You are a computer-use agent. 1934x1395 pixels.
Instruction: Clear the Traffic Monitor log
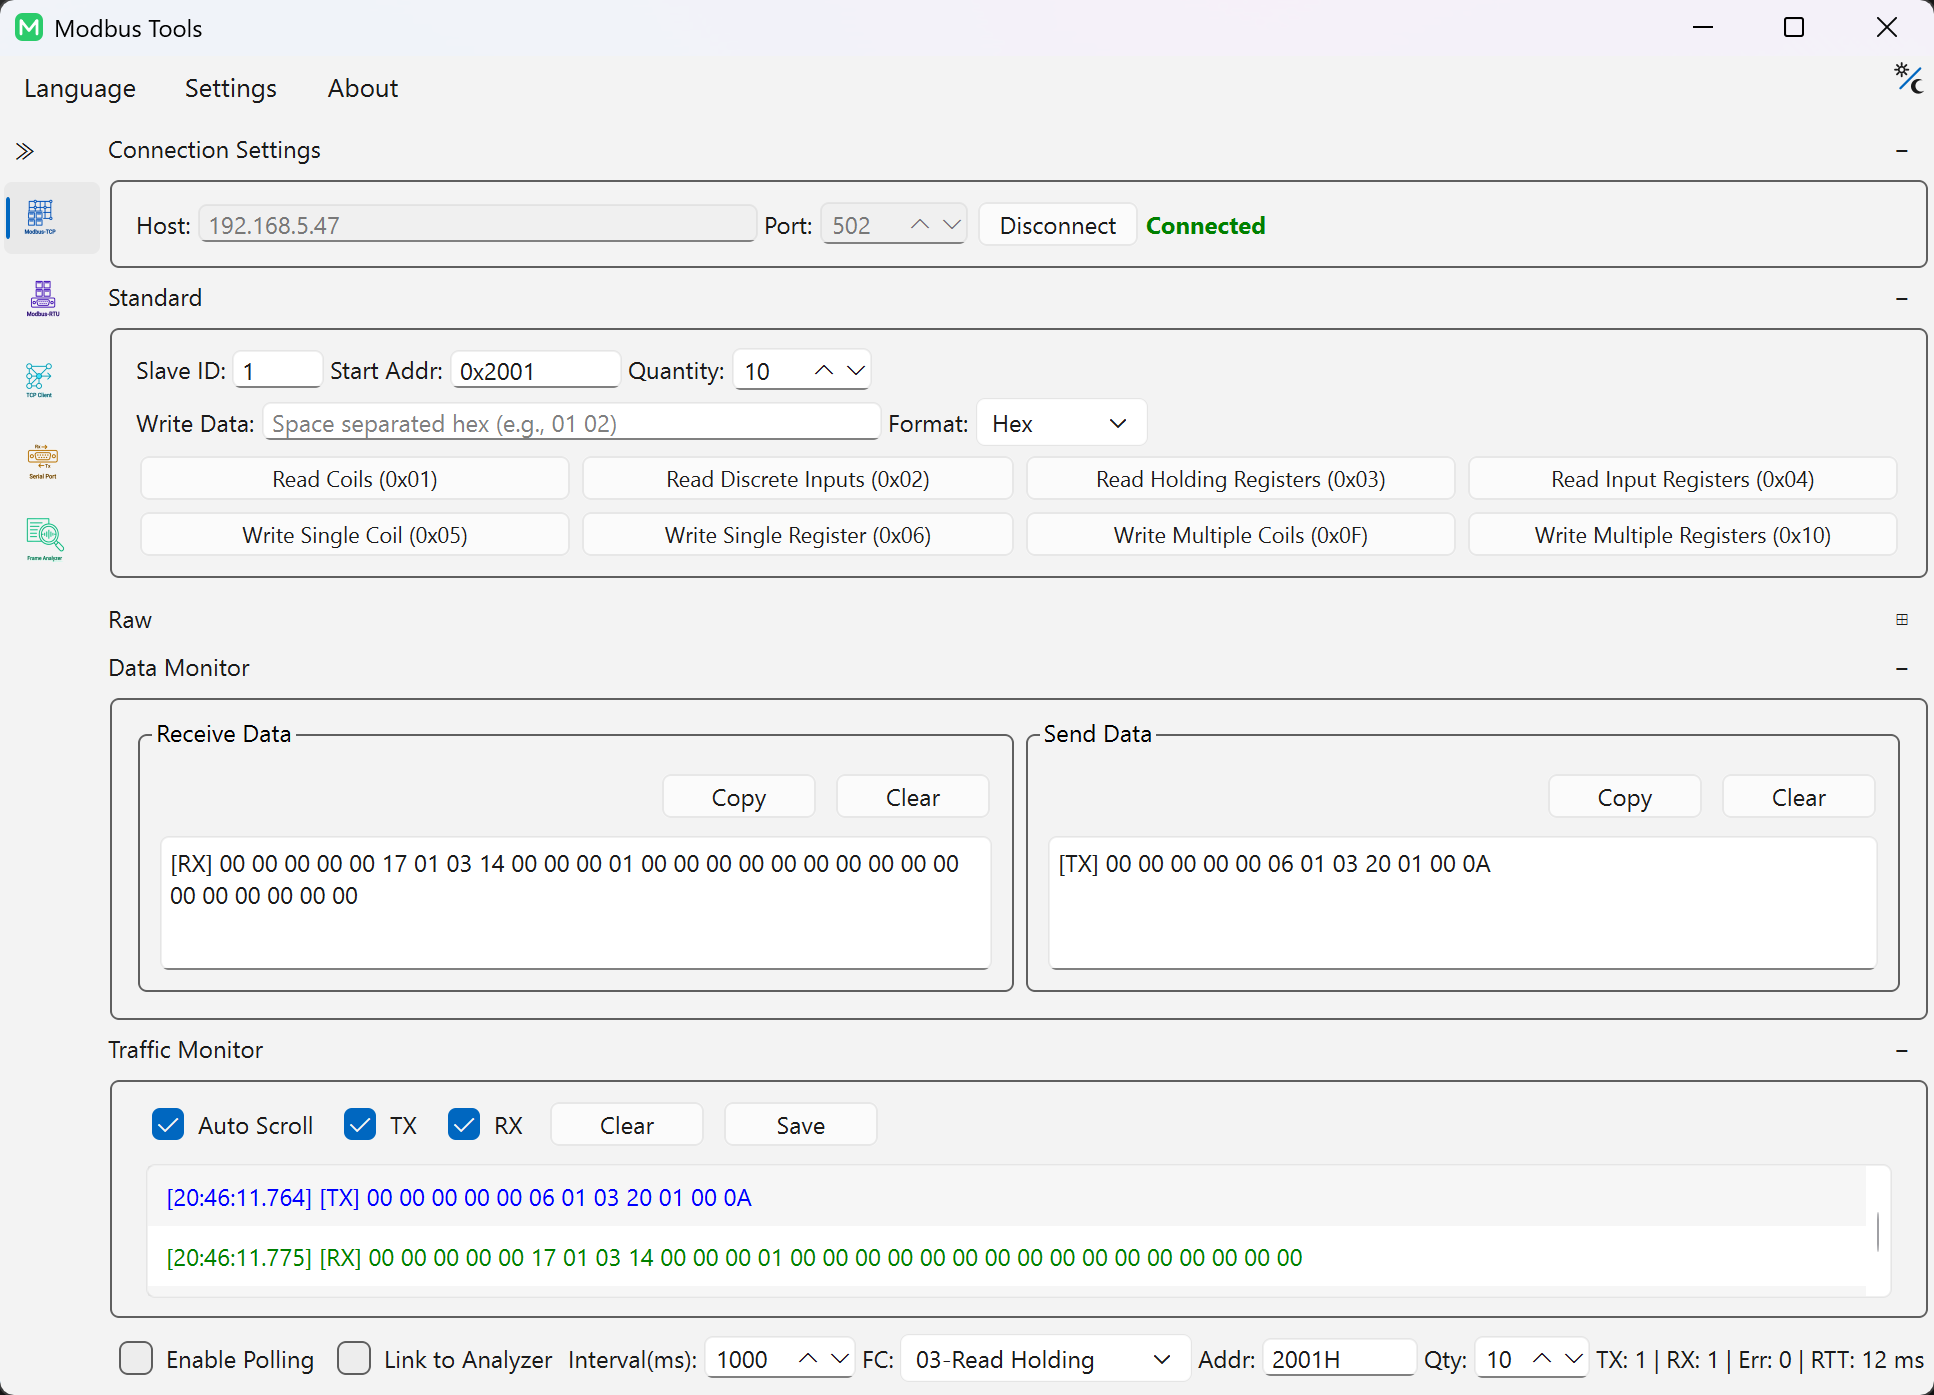point(627,1125)
